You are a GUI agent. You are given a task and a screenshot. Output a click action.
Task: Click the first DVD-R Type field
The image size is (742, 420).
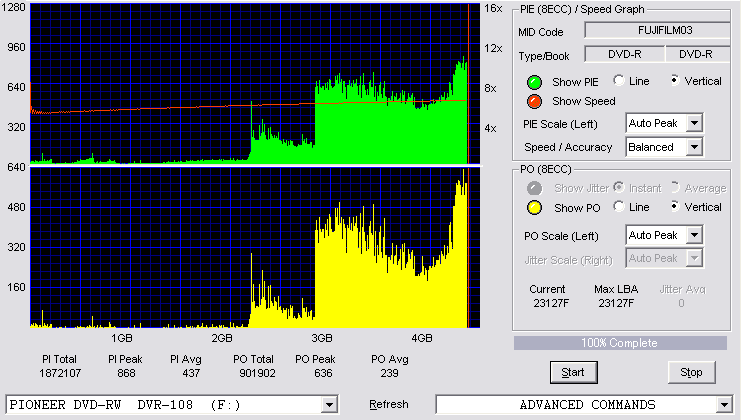click(625, 54)
